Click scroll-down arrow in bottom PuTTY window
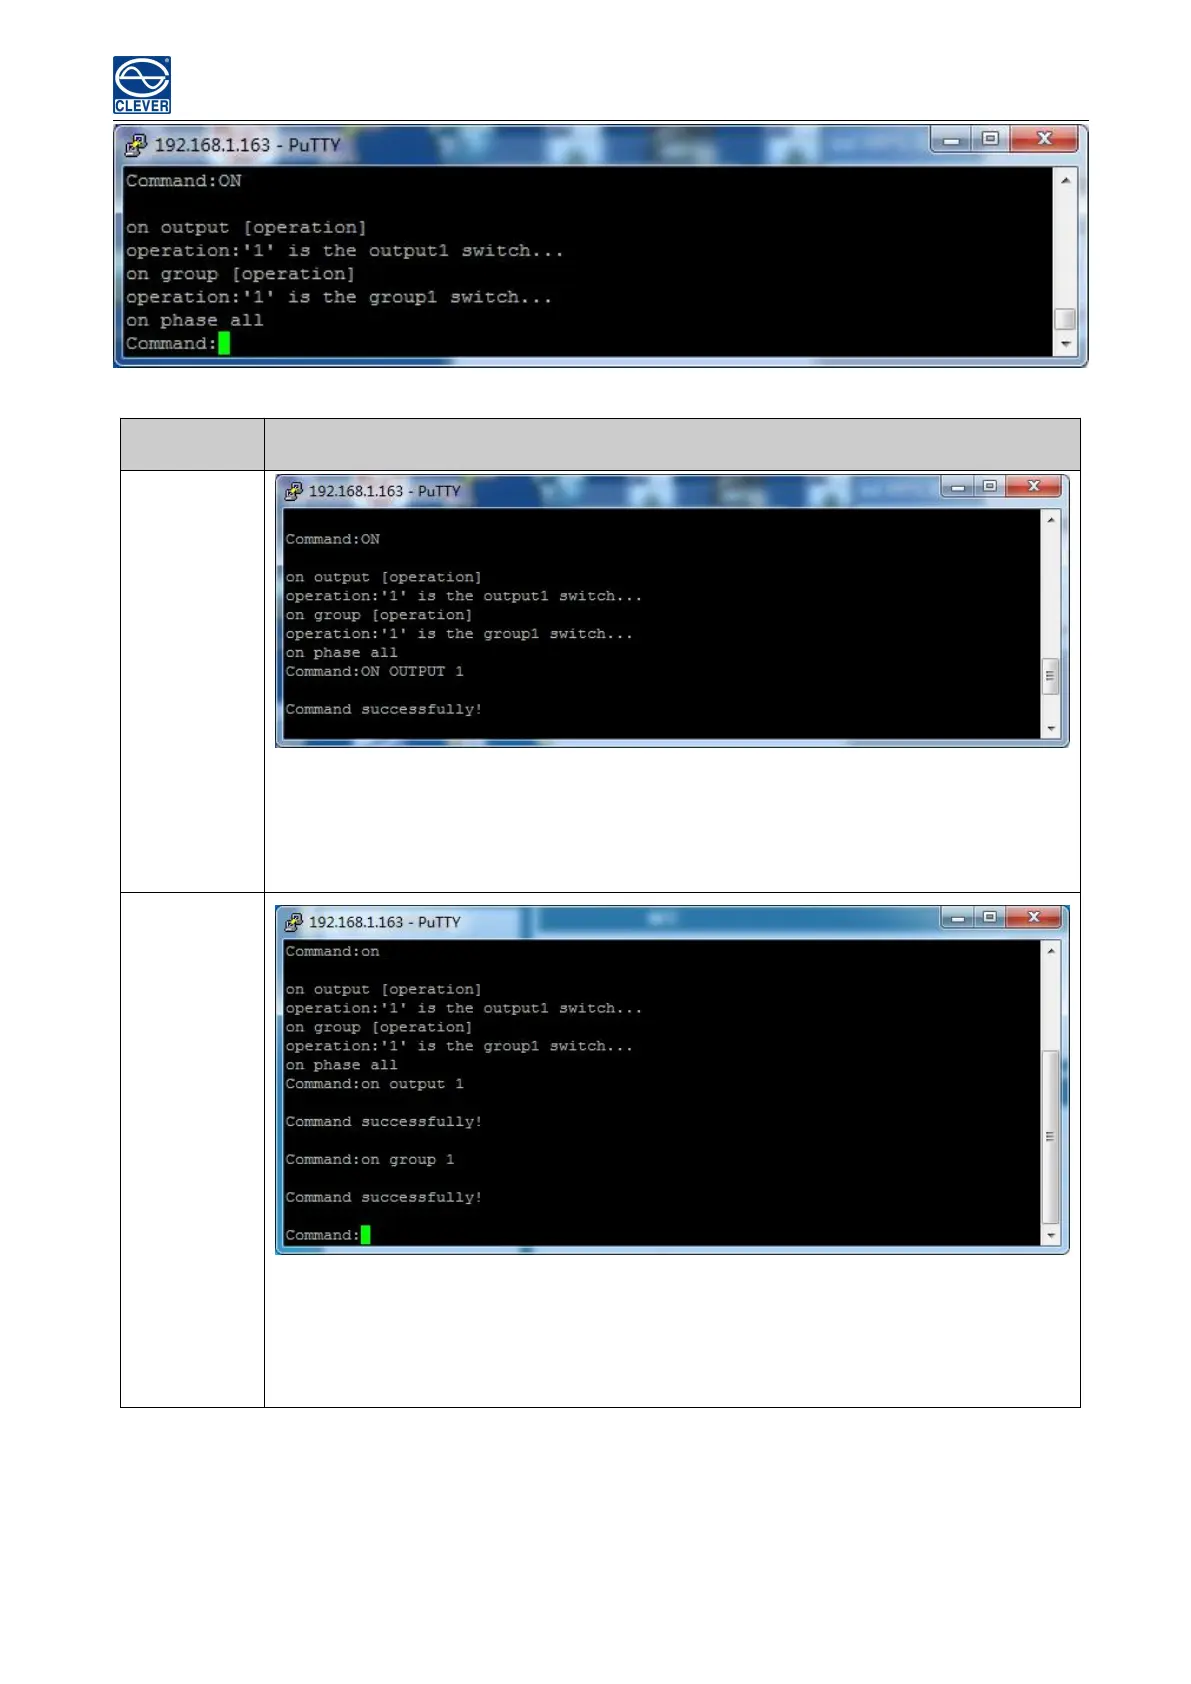 coord(1050,1236)
